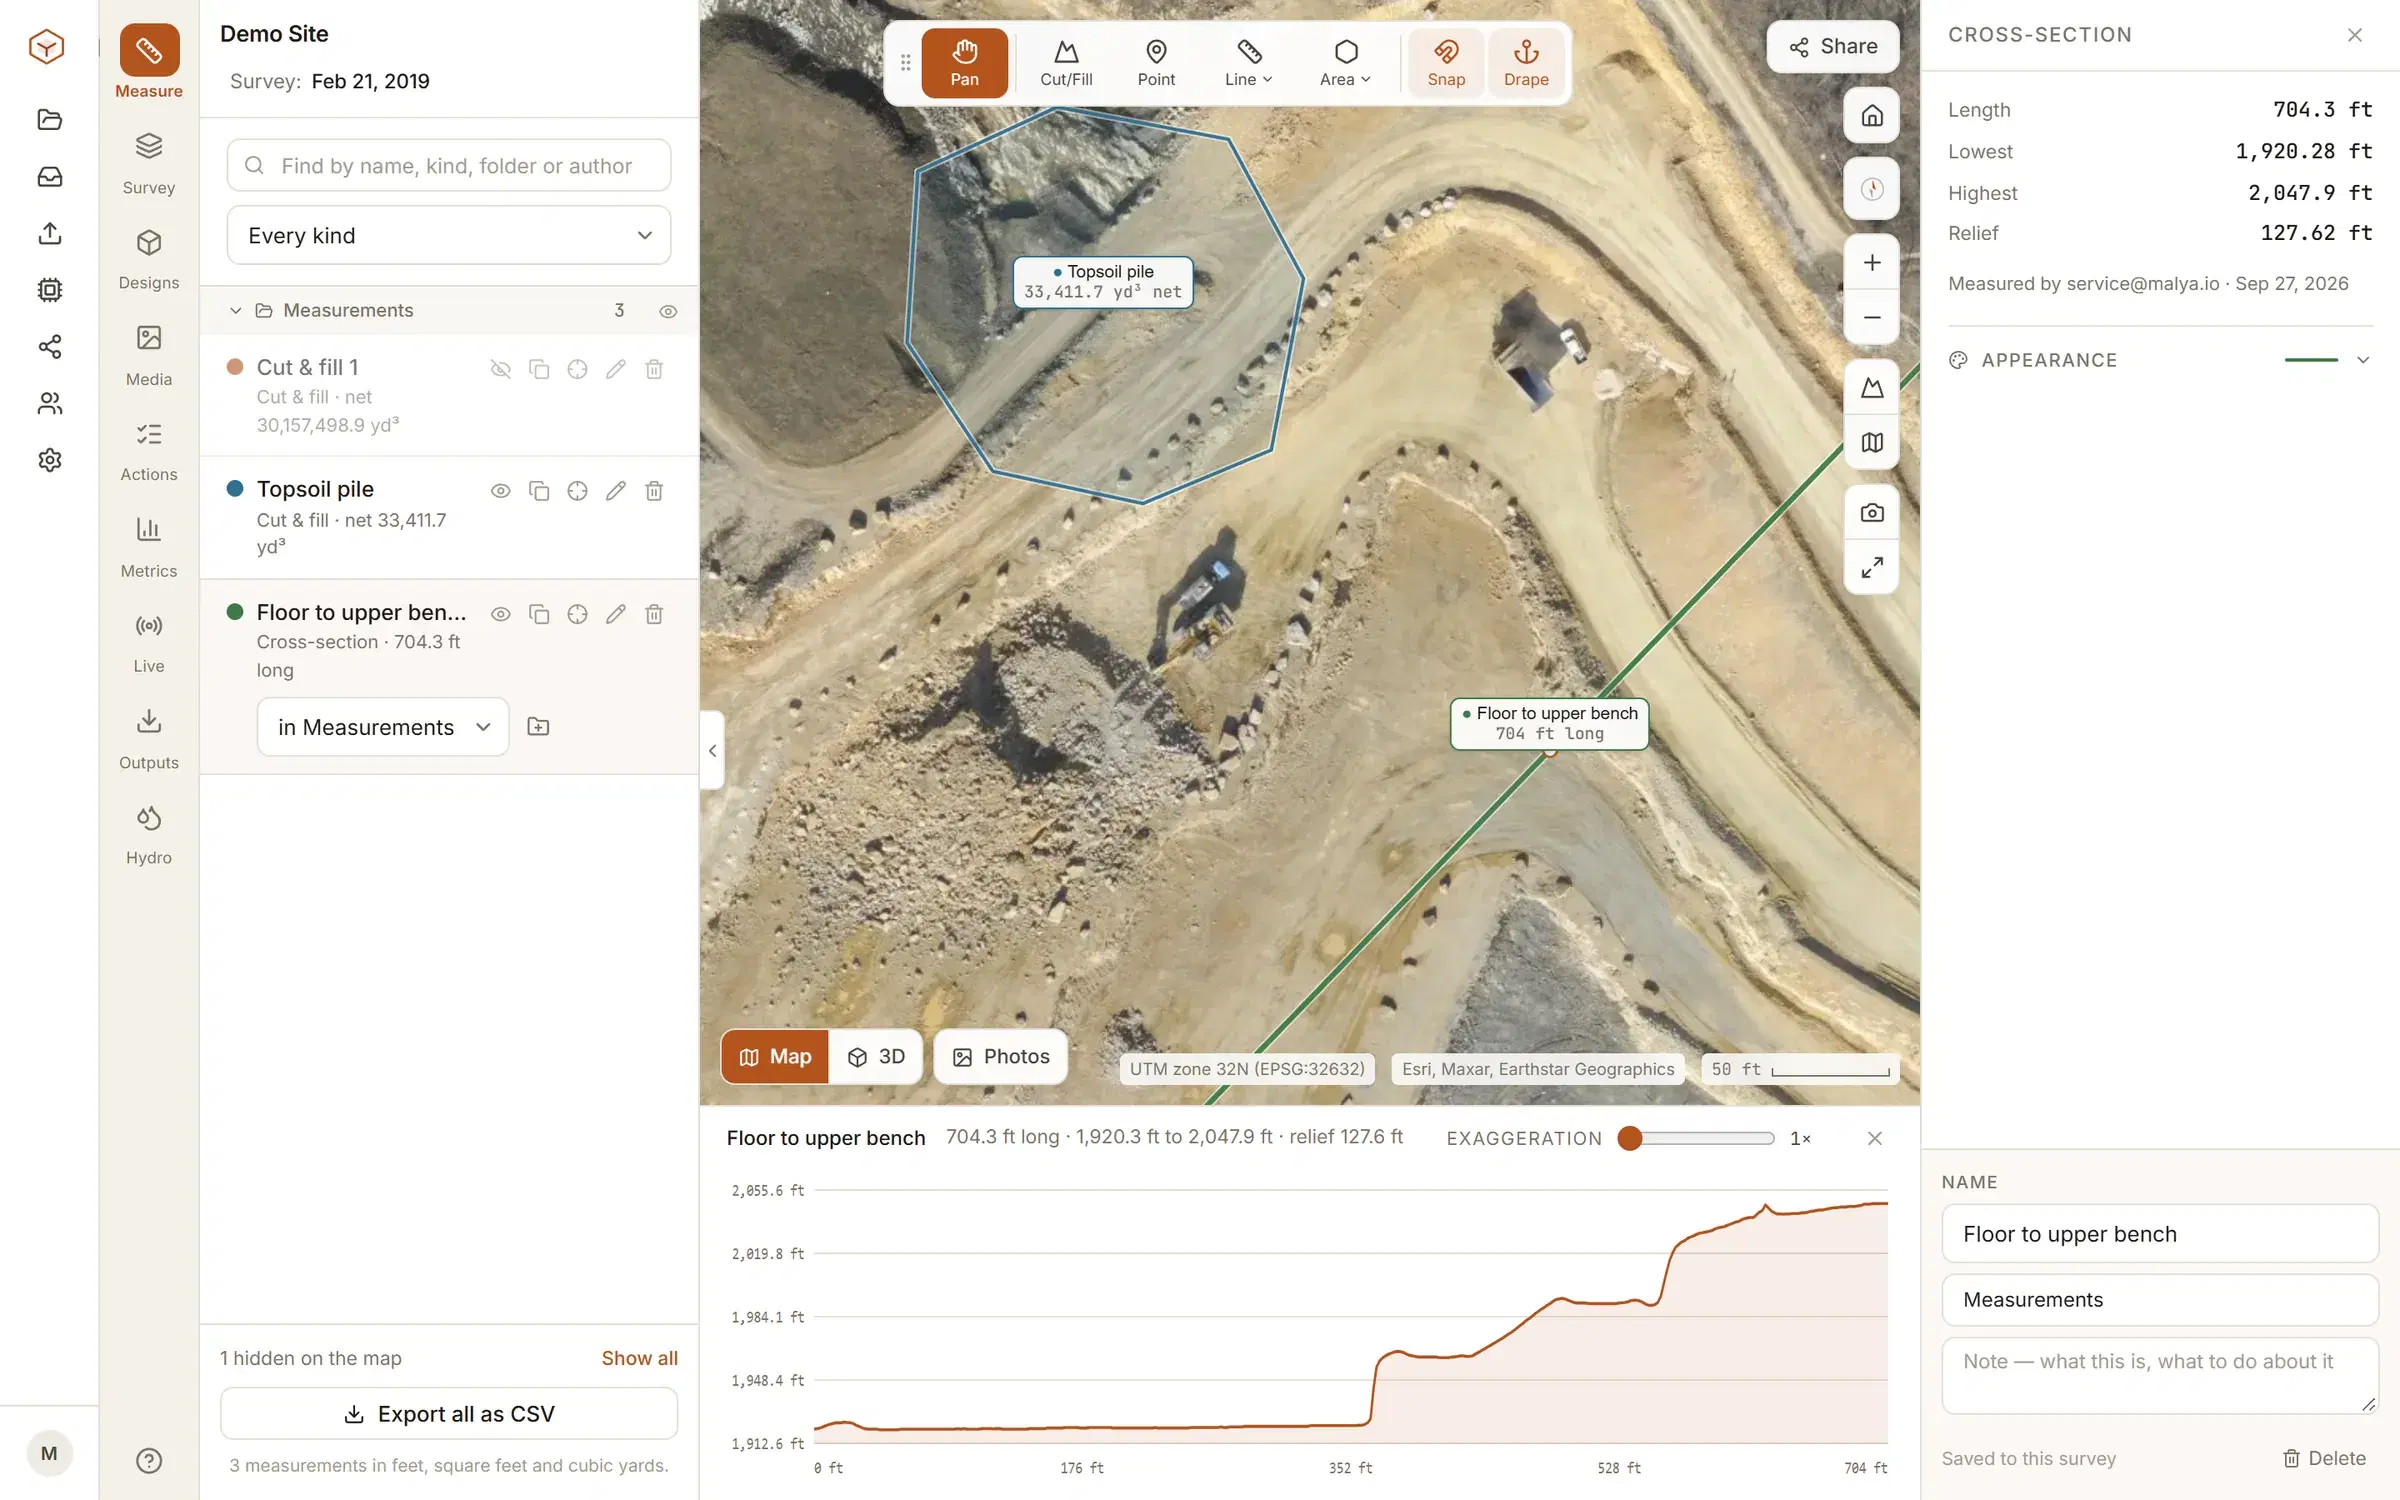Adjust the Exaggeration slider handle
2400x1500 pixels.
pos(1630,1138)
